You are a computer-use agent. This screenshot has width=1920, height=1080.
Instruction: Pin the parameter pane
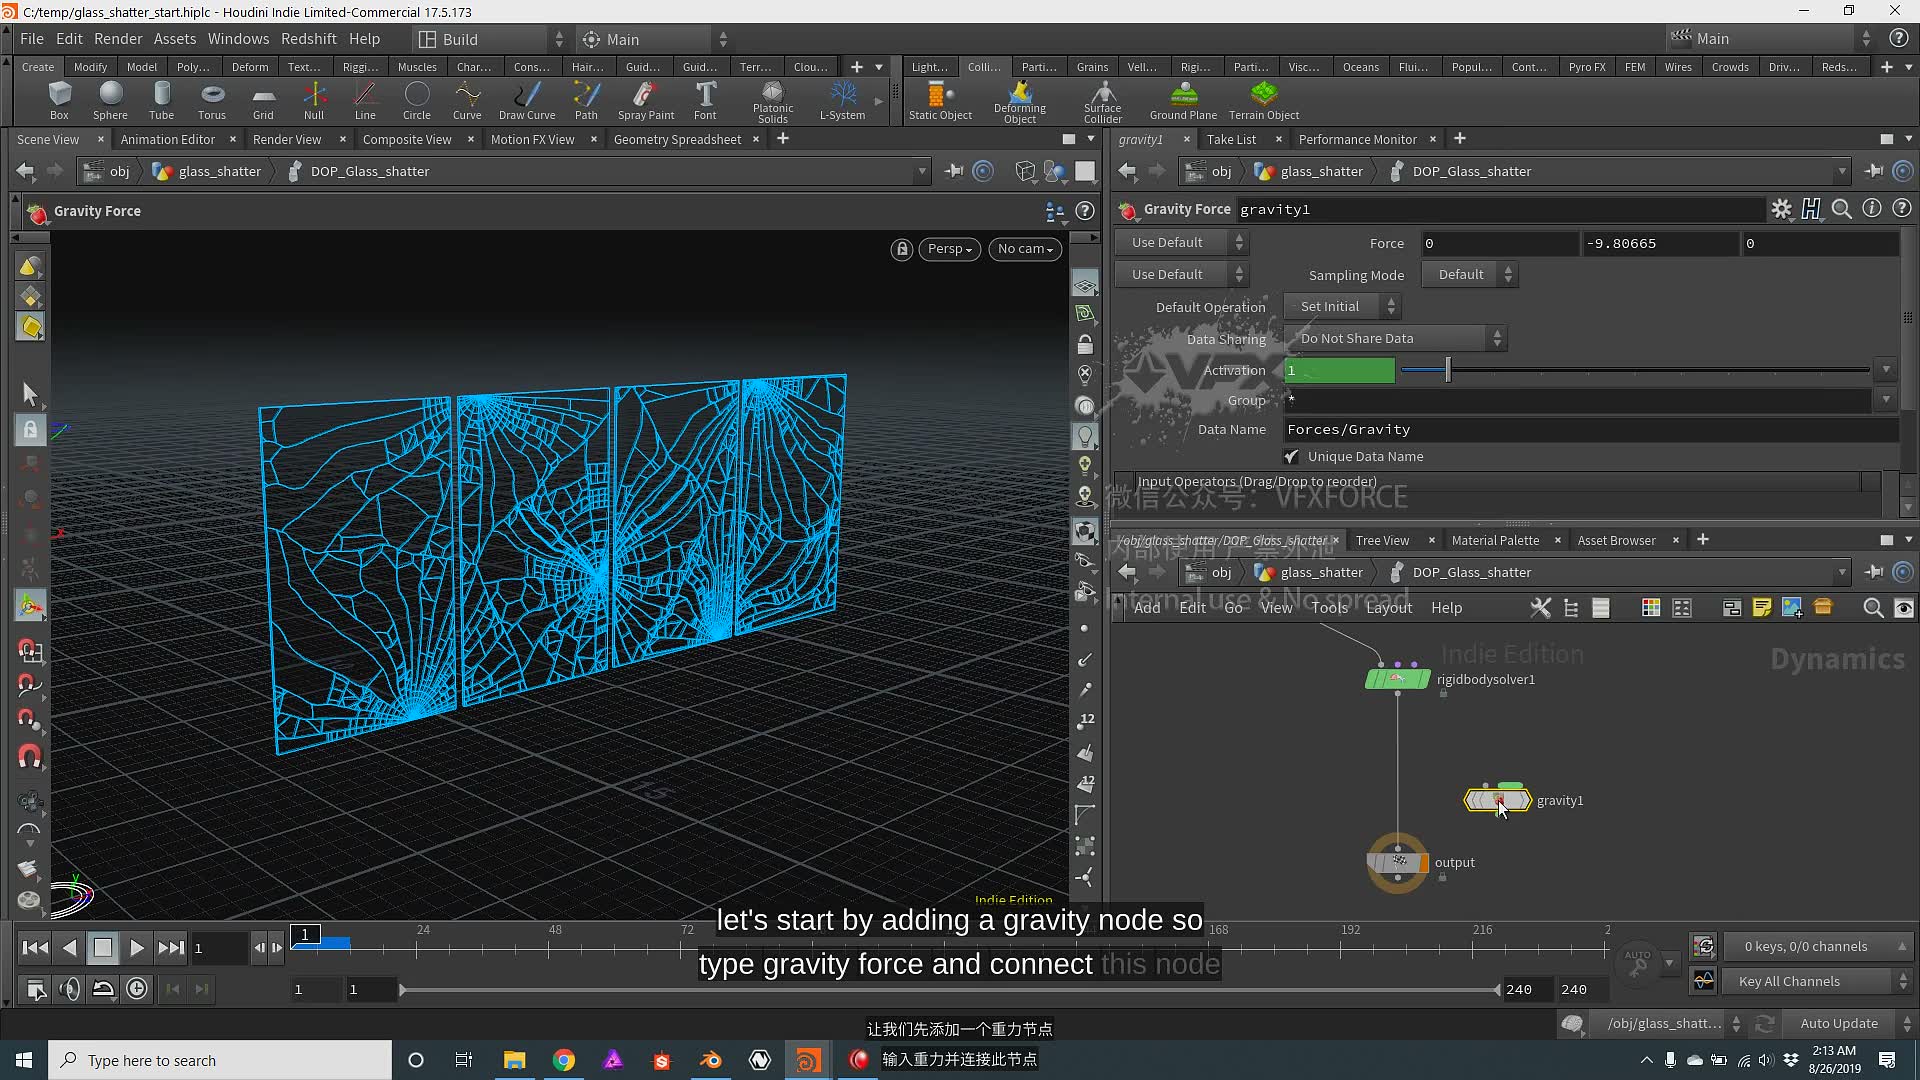click(x=1873, y=171)
